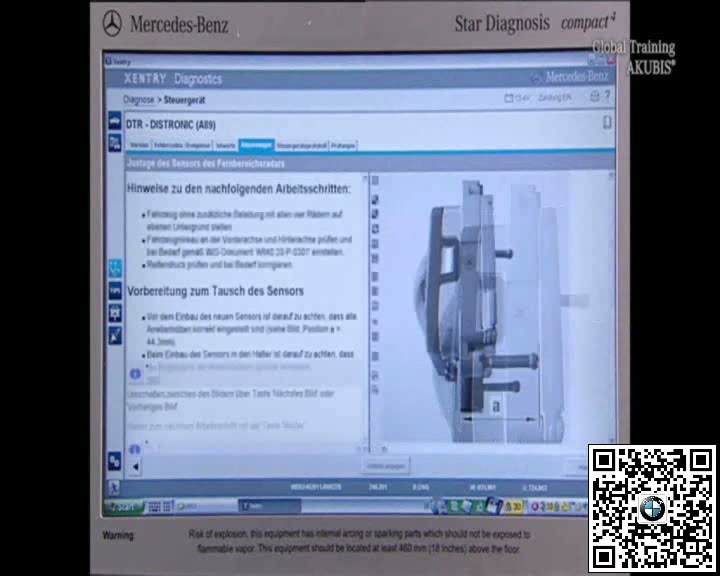
Task: Open the Istwerte tab
Action: (225, 146)
